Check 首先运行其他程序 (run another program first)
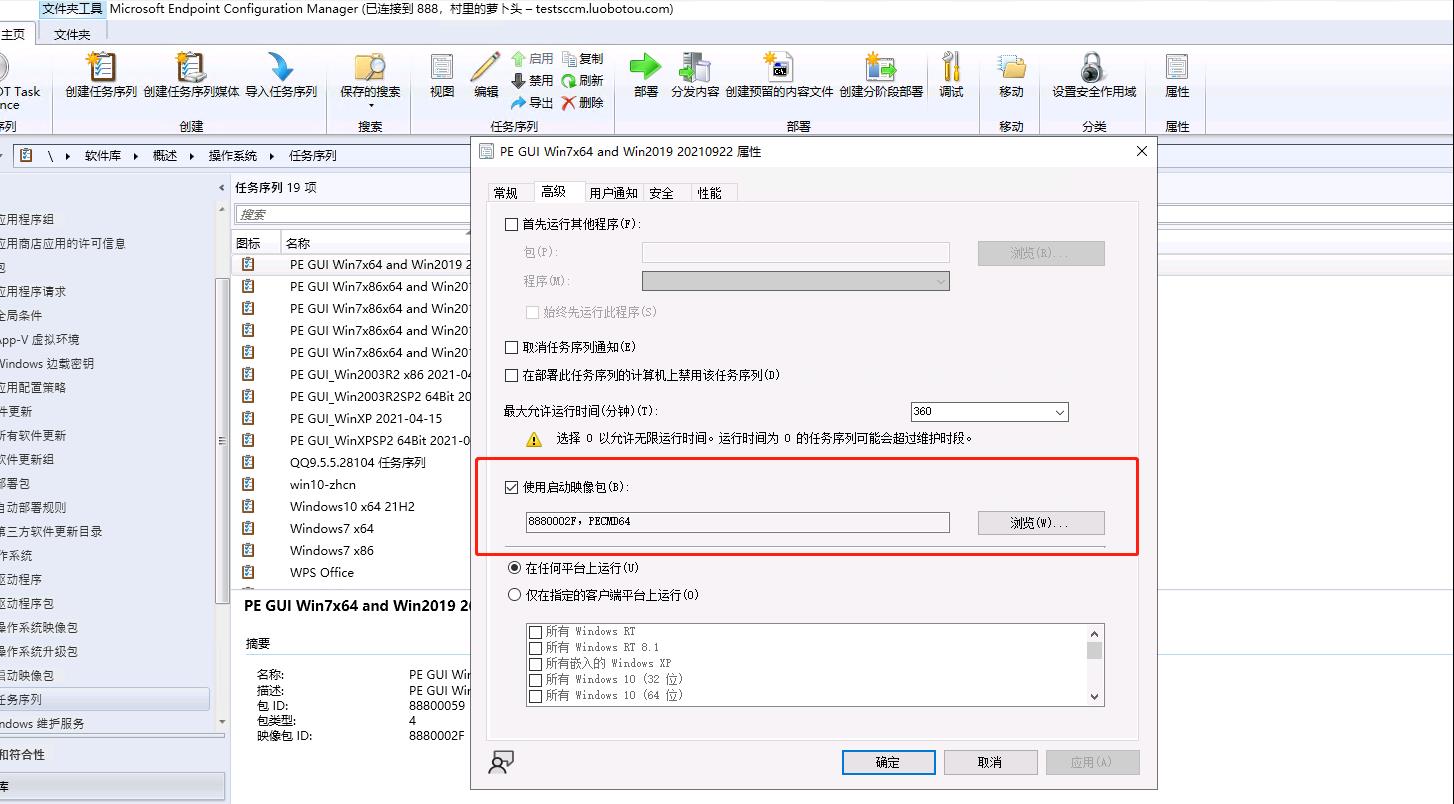Image resolution: width=1454 pixels, height=804 pixels. pyautogui.click(x=512, y=224)
